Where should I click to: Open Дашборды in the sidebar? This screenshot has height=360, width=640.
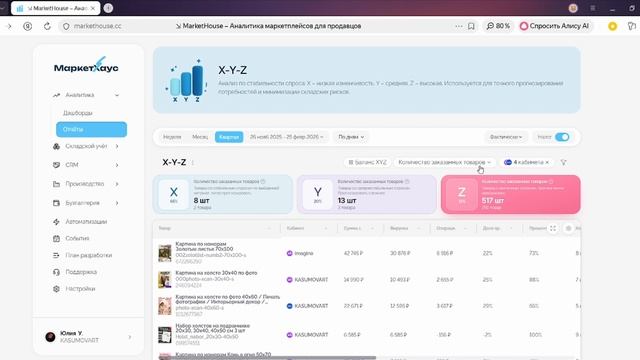click(78, 113)
